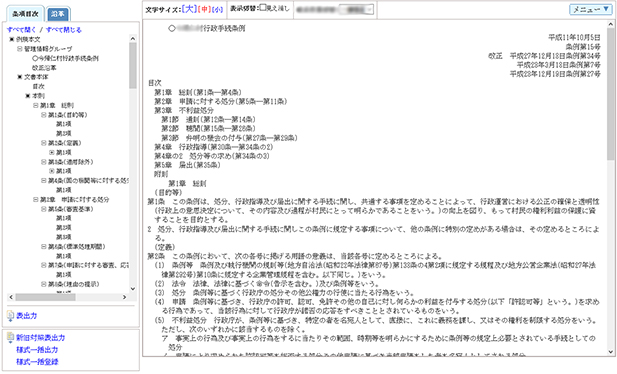Collapse the 第3条(適用除外) node
The image size is (617, 374).
pos(43,161)
